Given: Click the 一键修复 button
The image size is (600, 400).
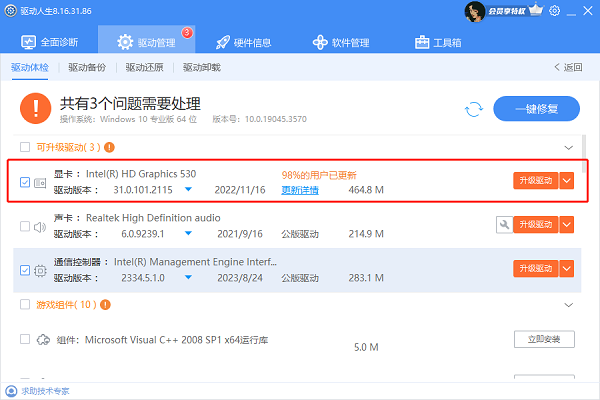Looking at the screenshot, I should pos(536,109).
